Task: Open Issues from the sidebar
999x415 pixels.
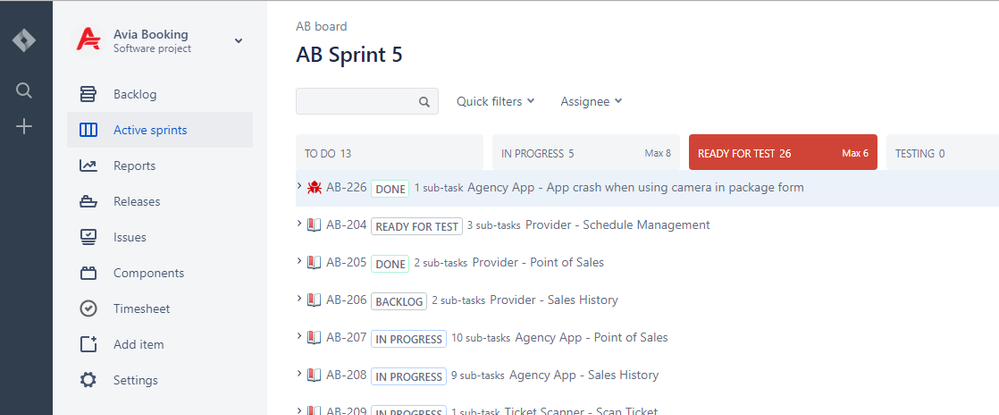Action: (160, 237)
